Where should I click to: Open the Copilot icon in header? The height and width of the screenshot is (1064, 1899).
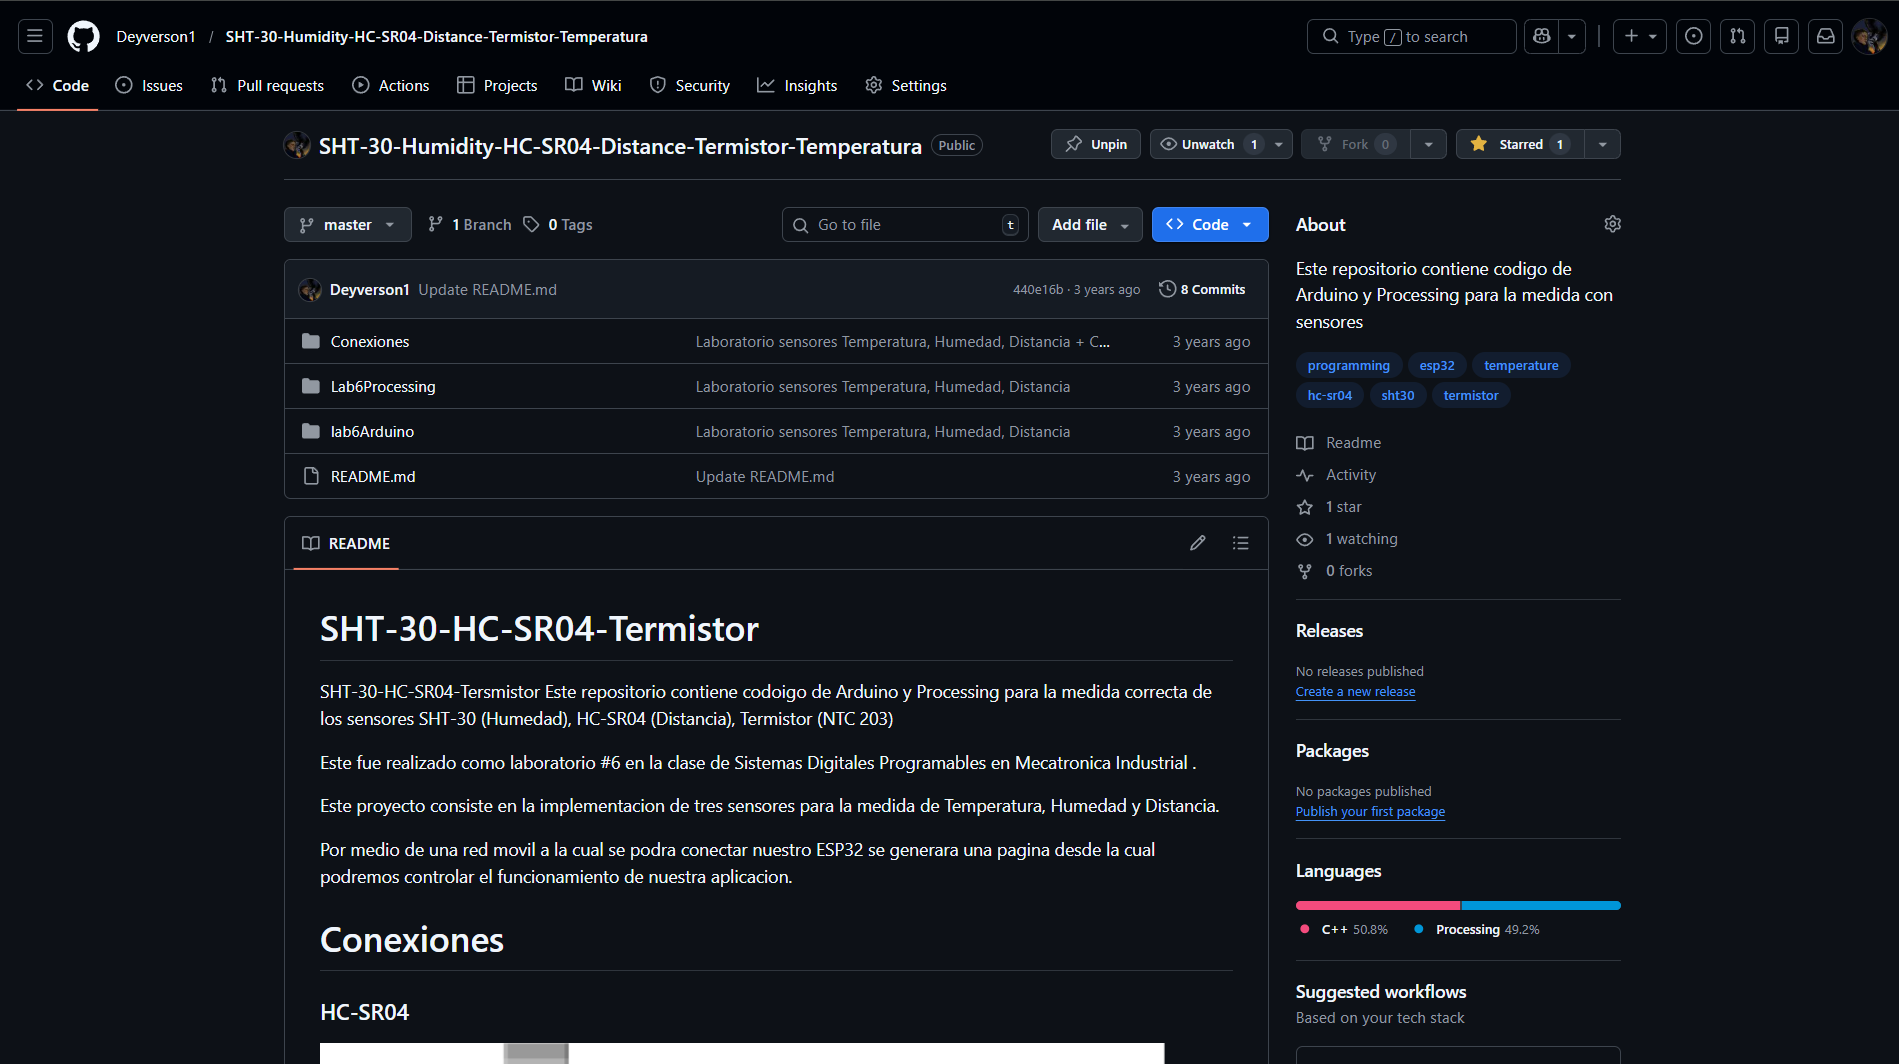[1542, 37]
